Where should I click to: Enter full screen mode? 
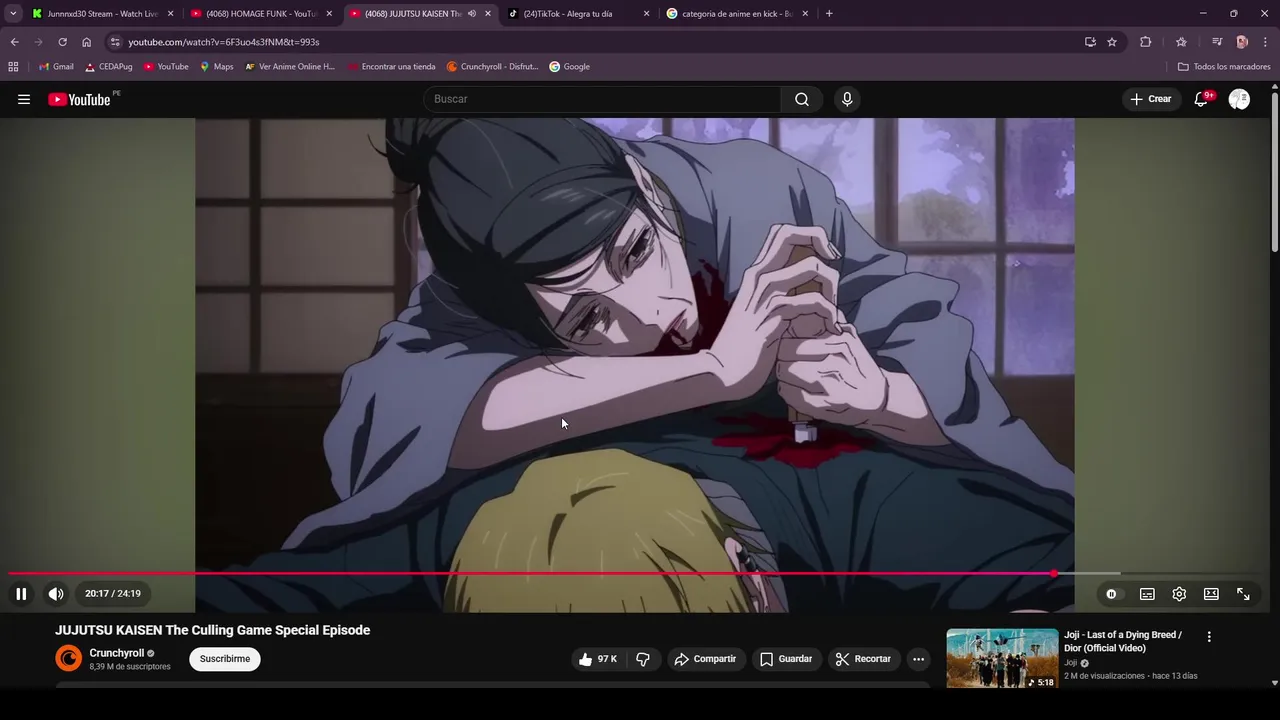1243,594
